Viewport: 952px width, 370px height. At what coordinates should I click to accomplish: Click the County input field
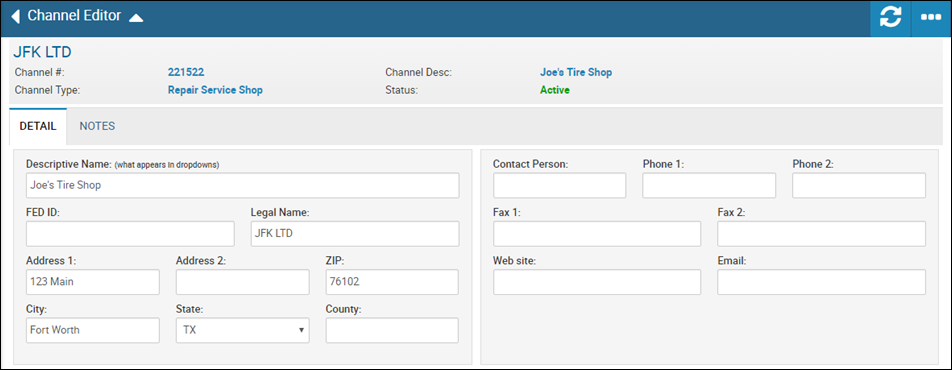(392, 330)
